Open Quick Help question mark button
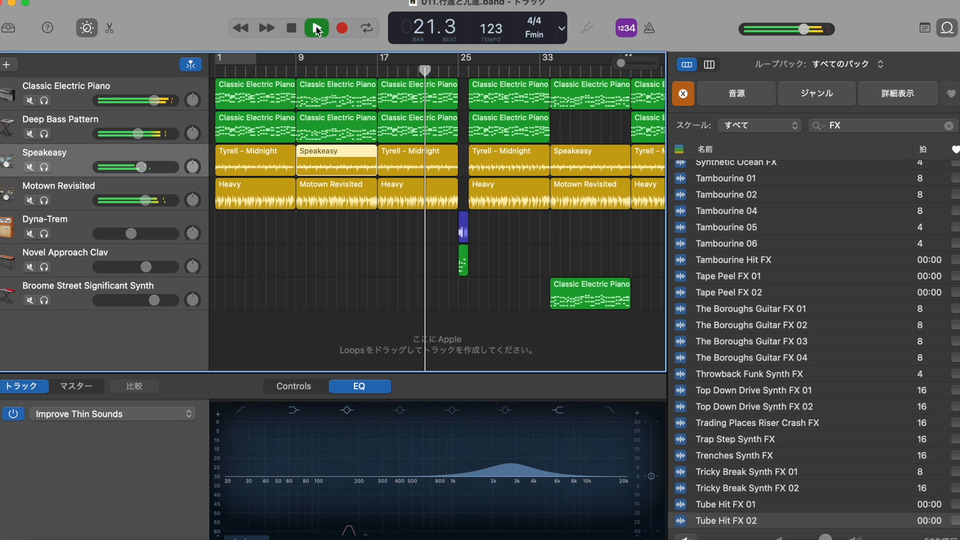Image resolution: width=960 pixels, height=540 pixels. tap(47, 28)
